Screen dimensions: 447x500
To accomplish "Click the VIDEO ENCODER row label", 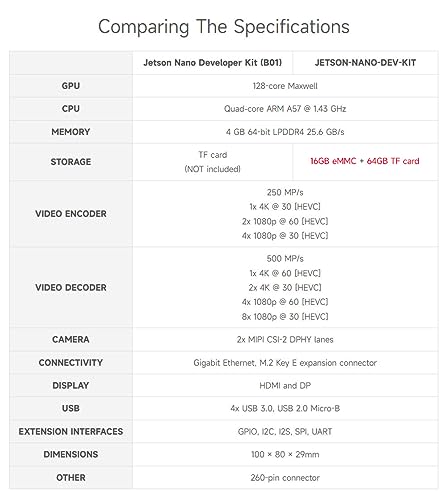I will (71, 214).
